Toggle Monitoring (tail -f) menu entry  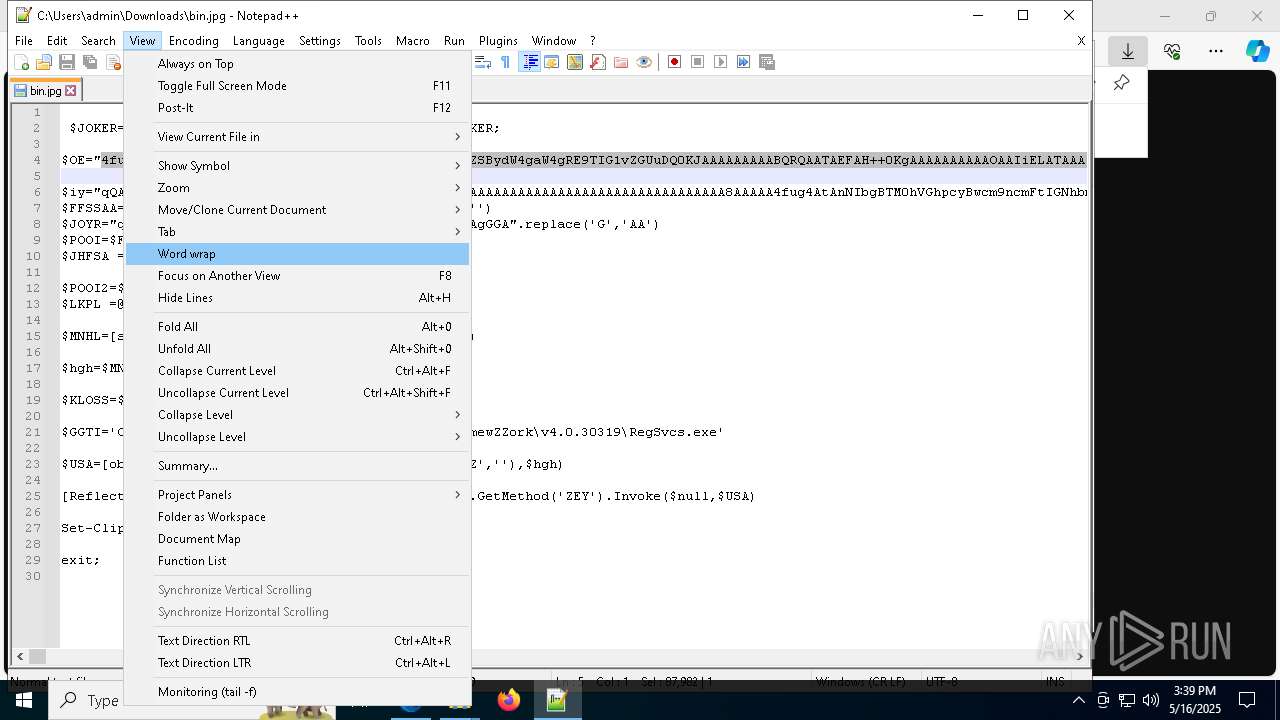pyautogui.click(x=298, y=692)
